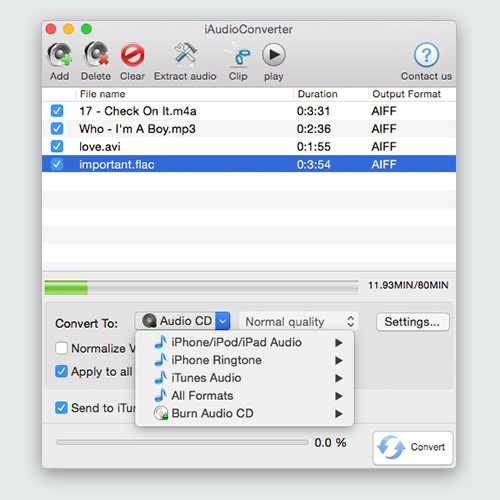Open the Extract audio tool
The width and height of the screenshot is (500, 500).
[185, 53]
